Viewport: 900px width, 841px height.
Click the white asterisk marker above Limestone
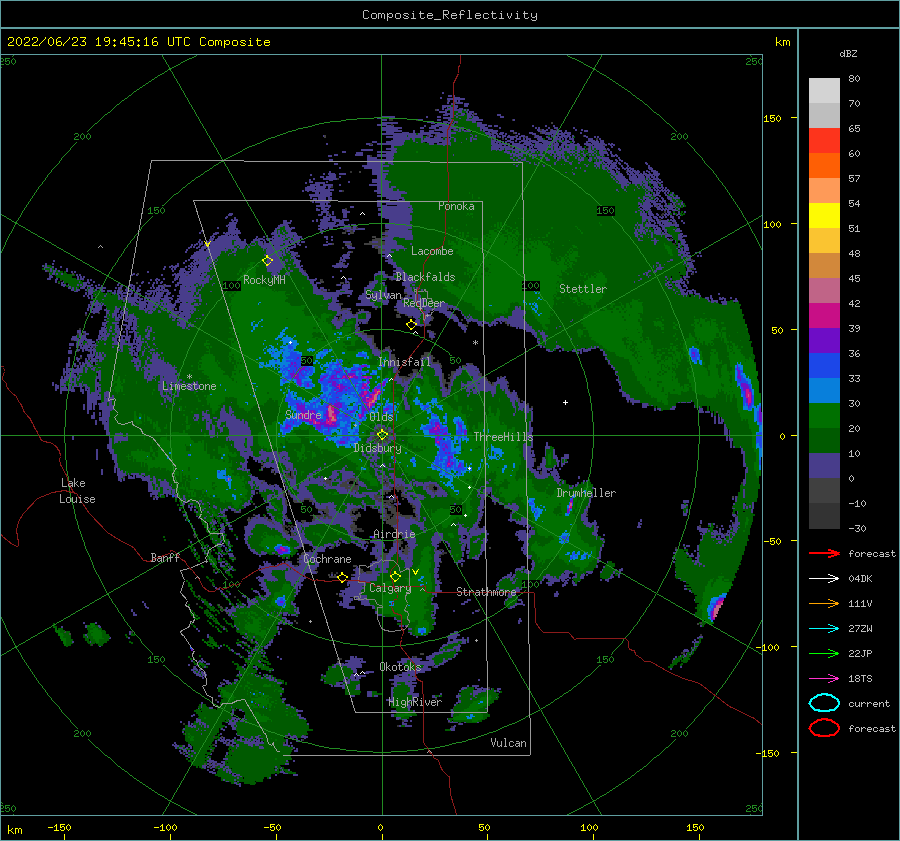pos(189,377)
